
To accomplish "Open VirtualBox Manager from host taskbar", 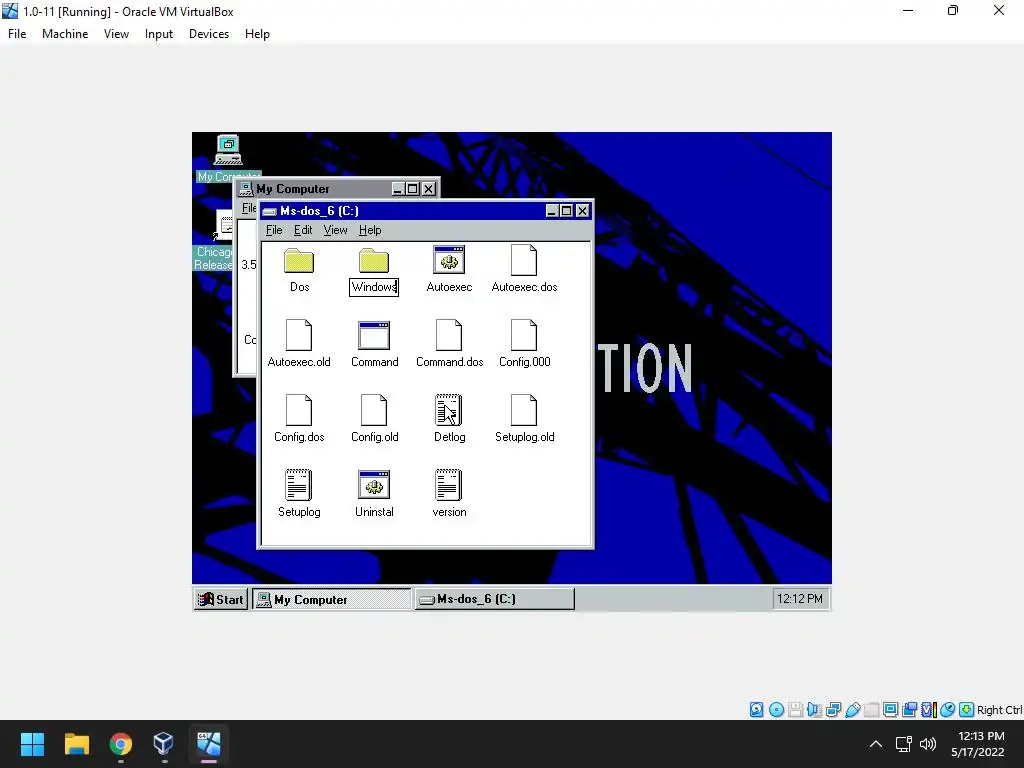I will click(164, 744).
